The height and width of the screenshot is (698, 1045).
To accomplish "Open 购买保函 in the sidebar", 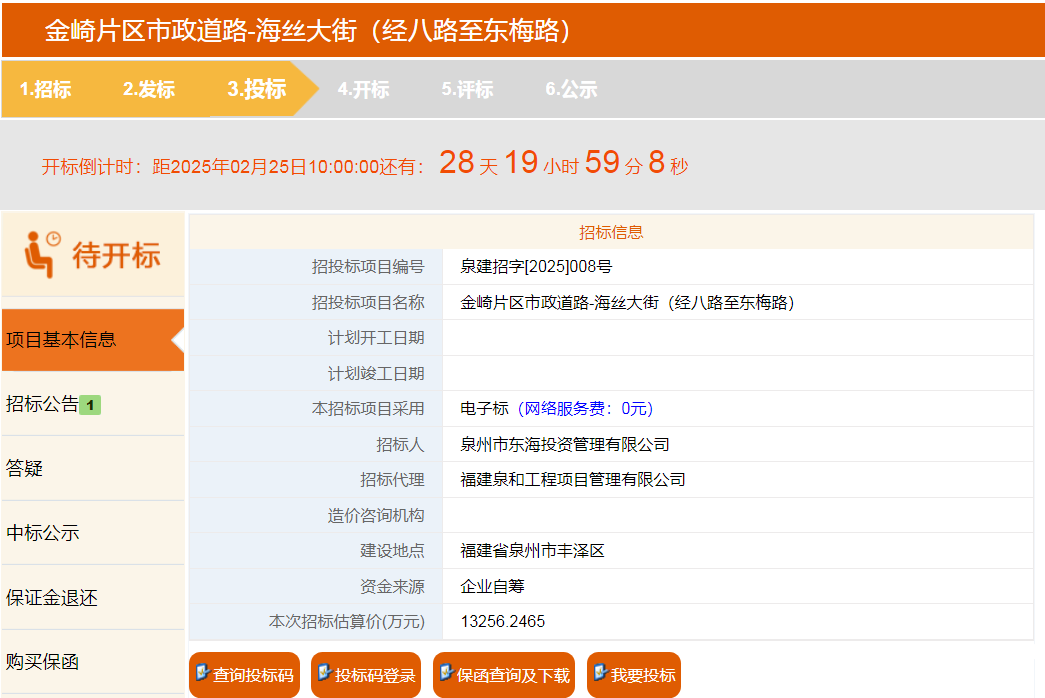I will (x=43, y=662).
